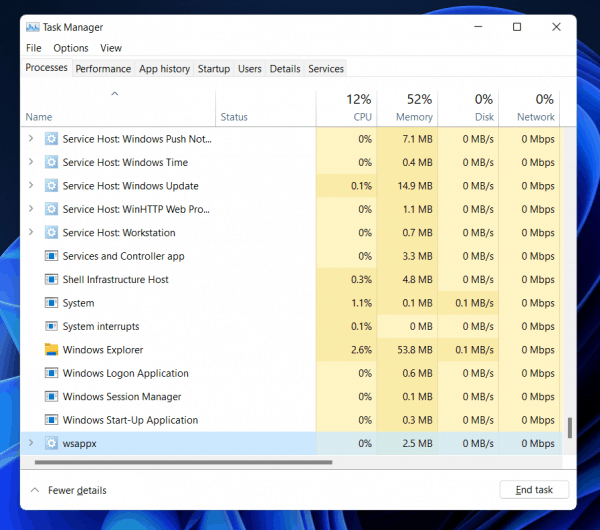The height and width of the screenshot is (530, 600).
Task: Collapse view with Fewer details
Action: click(68, 490)
